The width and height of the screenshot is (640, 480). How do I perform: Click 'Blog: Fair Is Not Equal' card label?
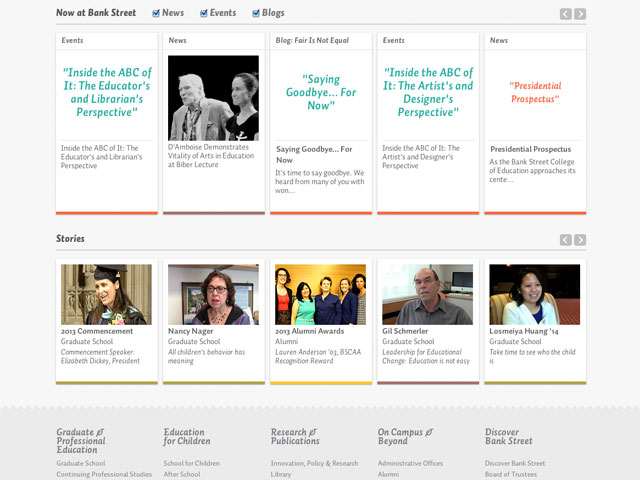coord(312,40)
